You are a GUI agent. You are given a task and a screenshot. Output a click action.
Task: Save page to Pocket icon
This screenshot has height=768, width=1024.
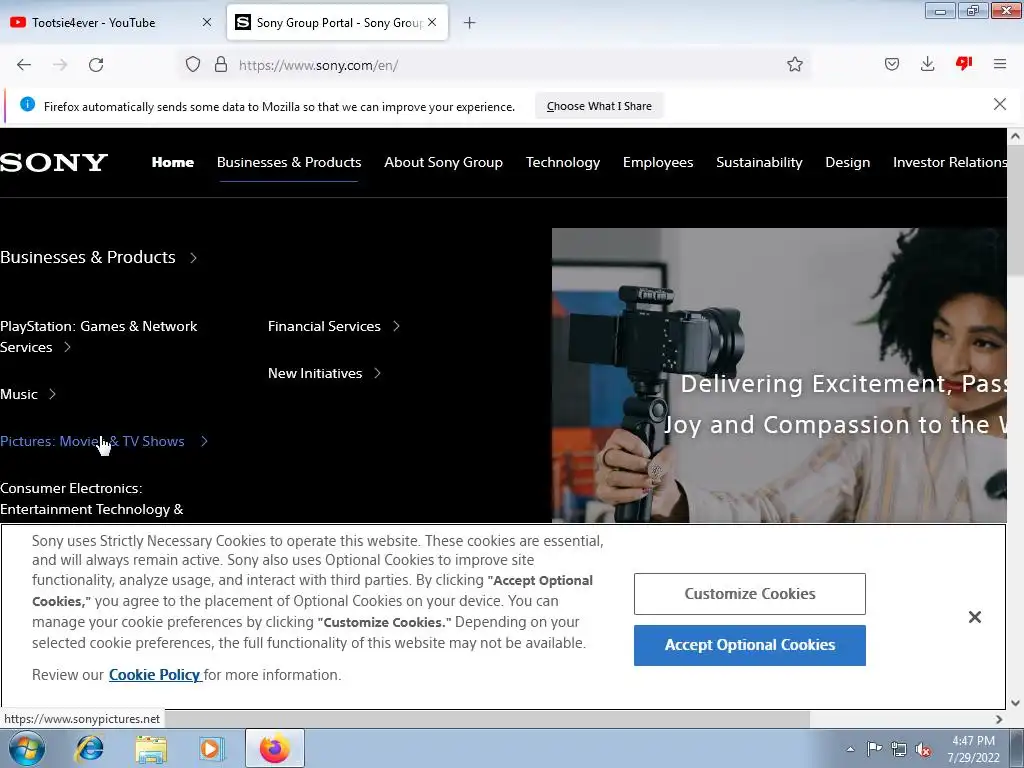892,64
